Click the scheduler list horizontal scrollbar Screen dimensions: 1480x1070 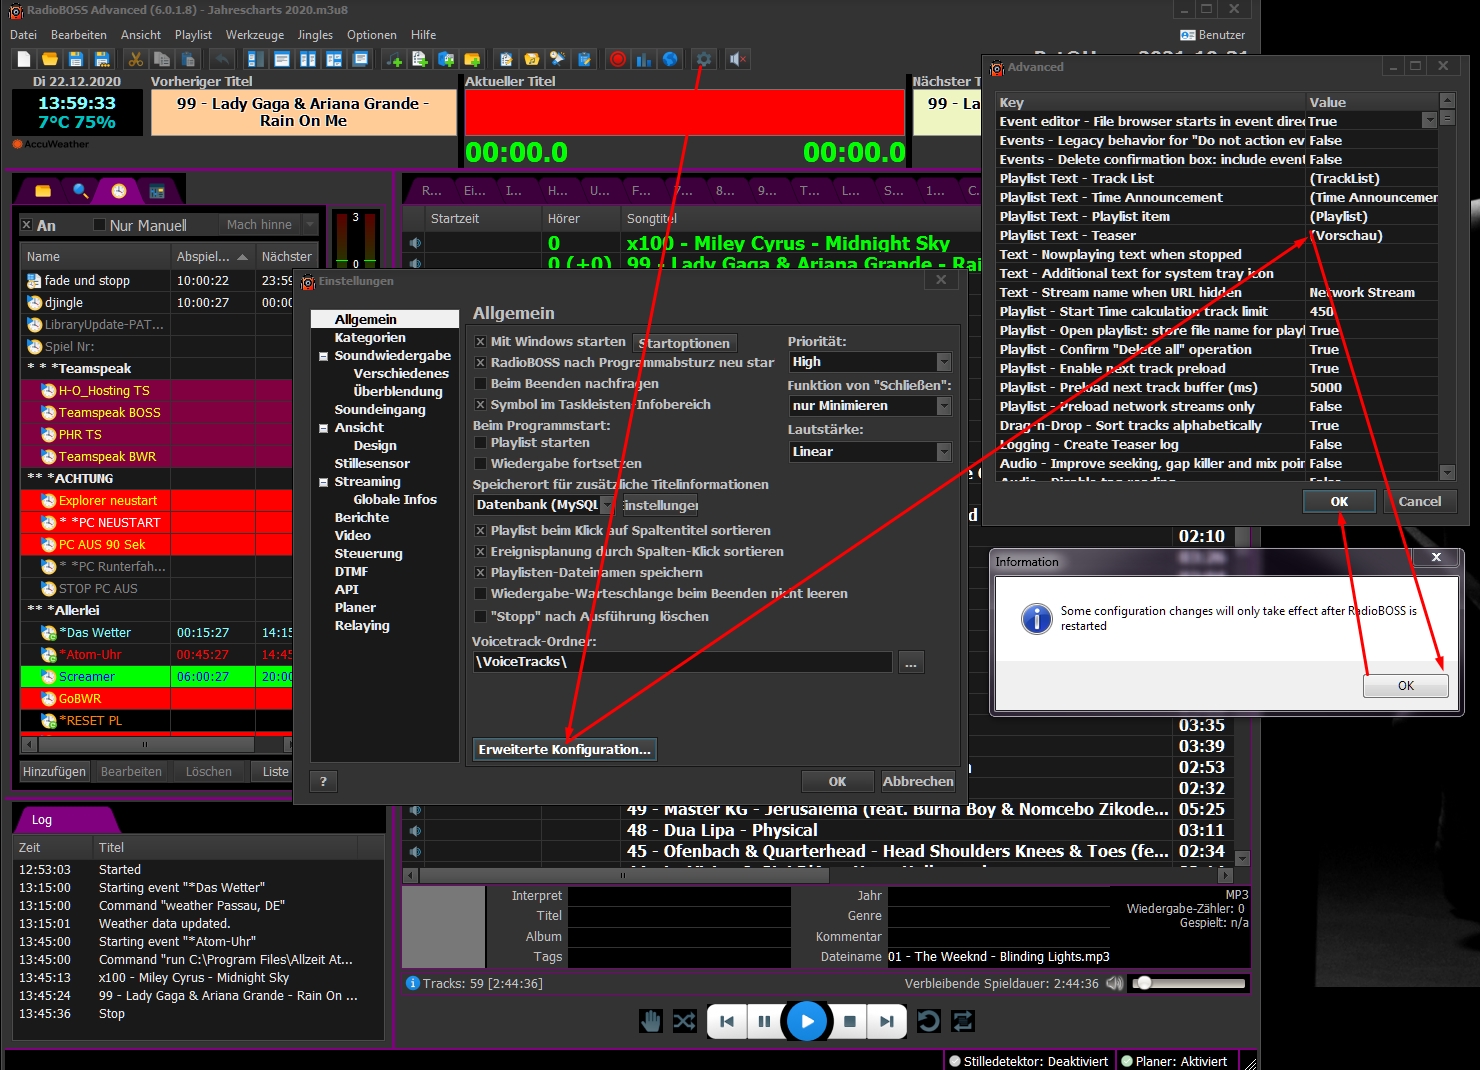[154, 744]
